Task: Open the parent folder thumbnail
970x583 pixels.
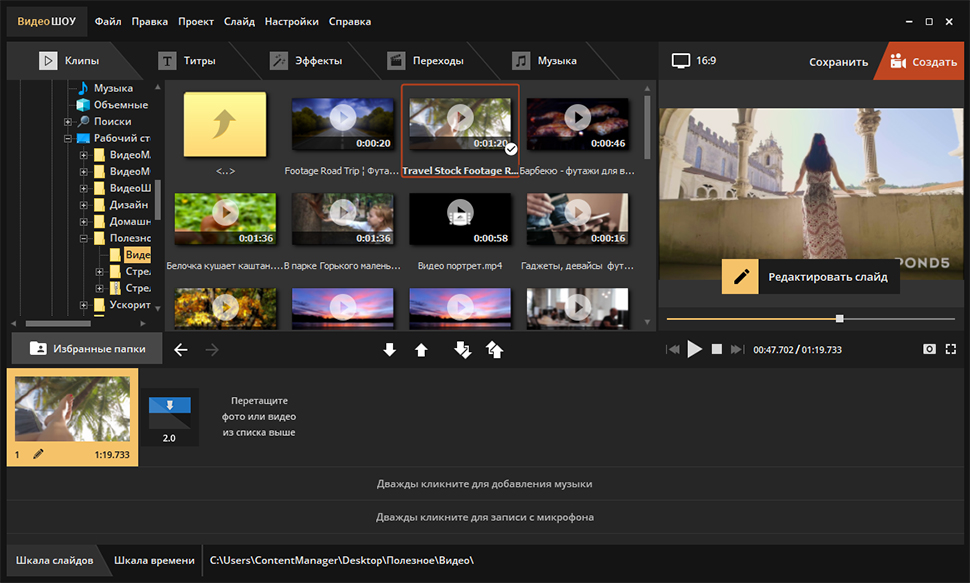Action: (225, 124)
